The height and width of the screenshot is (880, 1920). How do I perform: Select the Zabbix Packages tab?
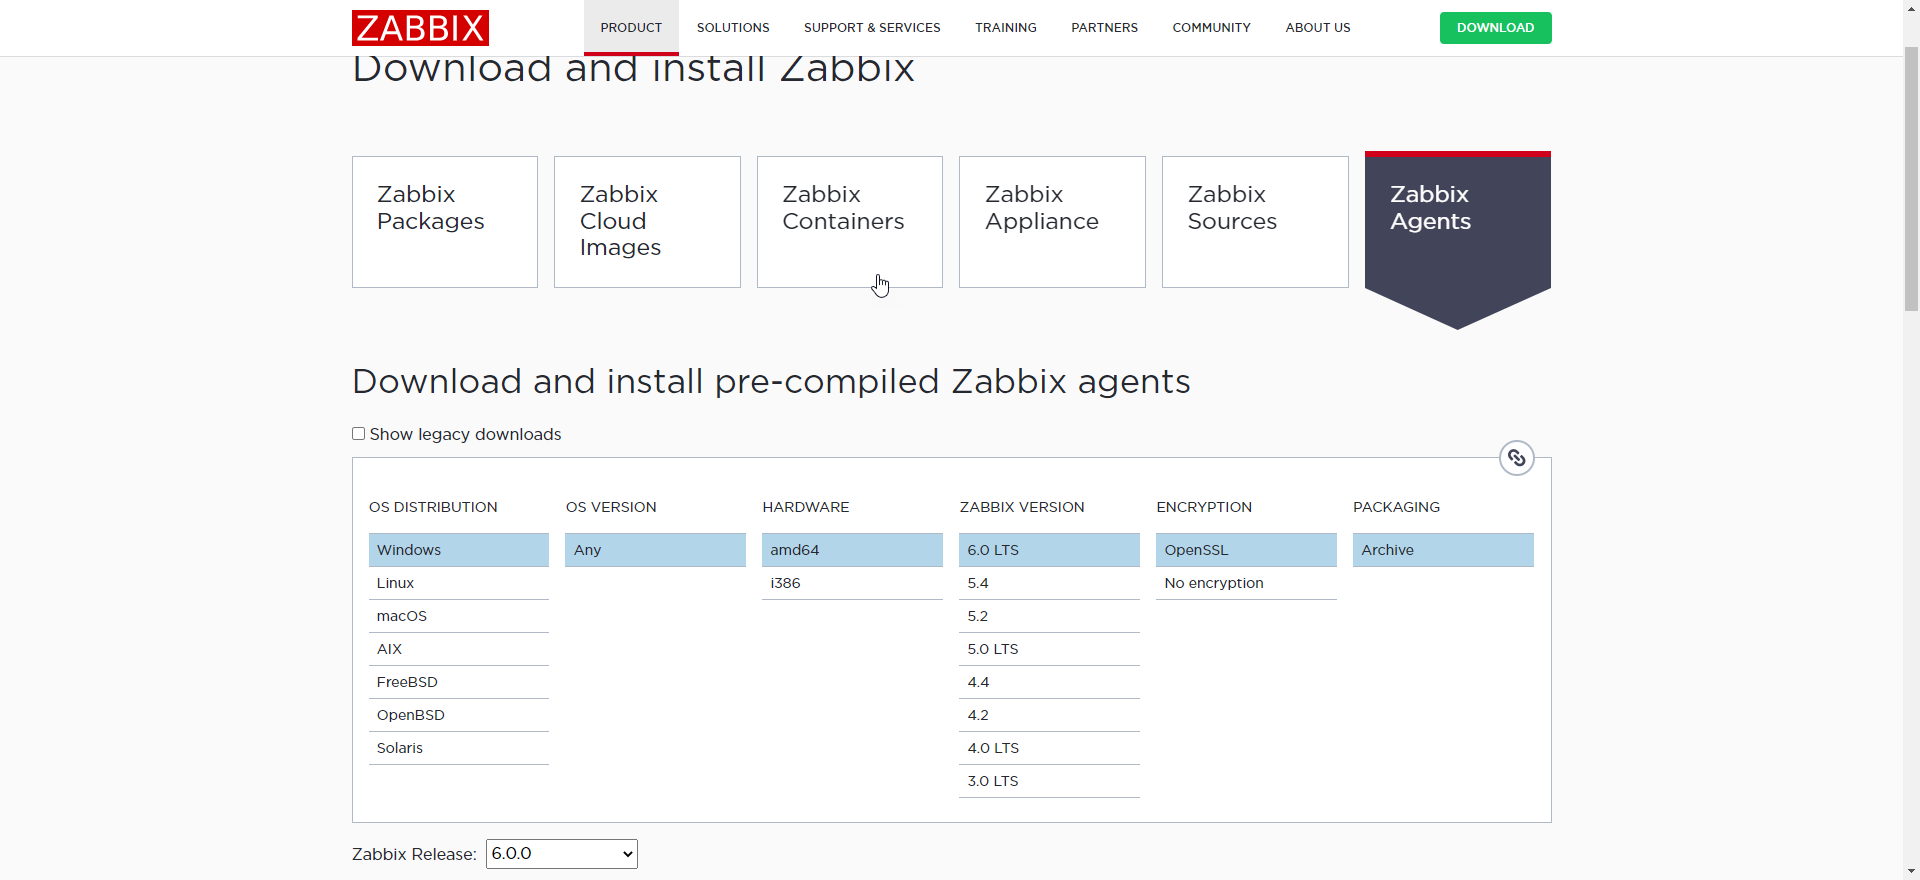(x=445, y=222)
